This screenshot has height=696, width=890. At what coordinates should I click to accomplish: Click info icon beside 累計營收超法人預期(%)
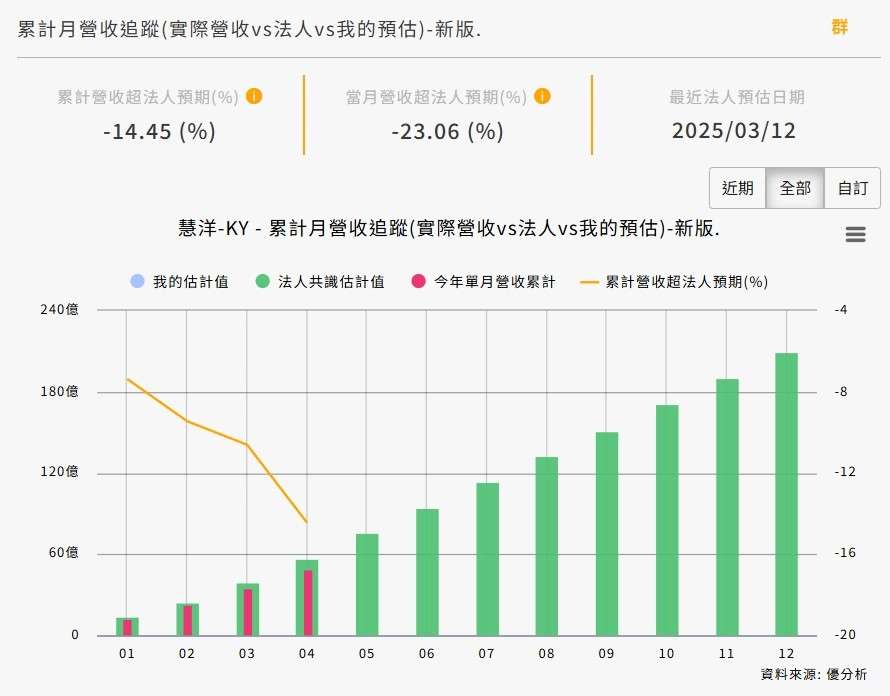click(x=254, y=97)
